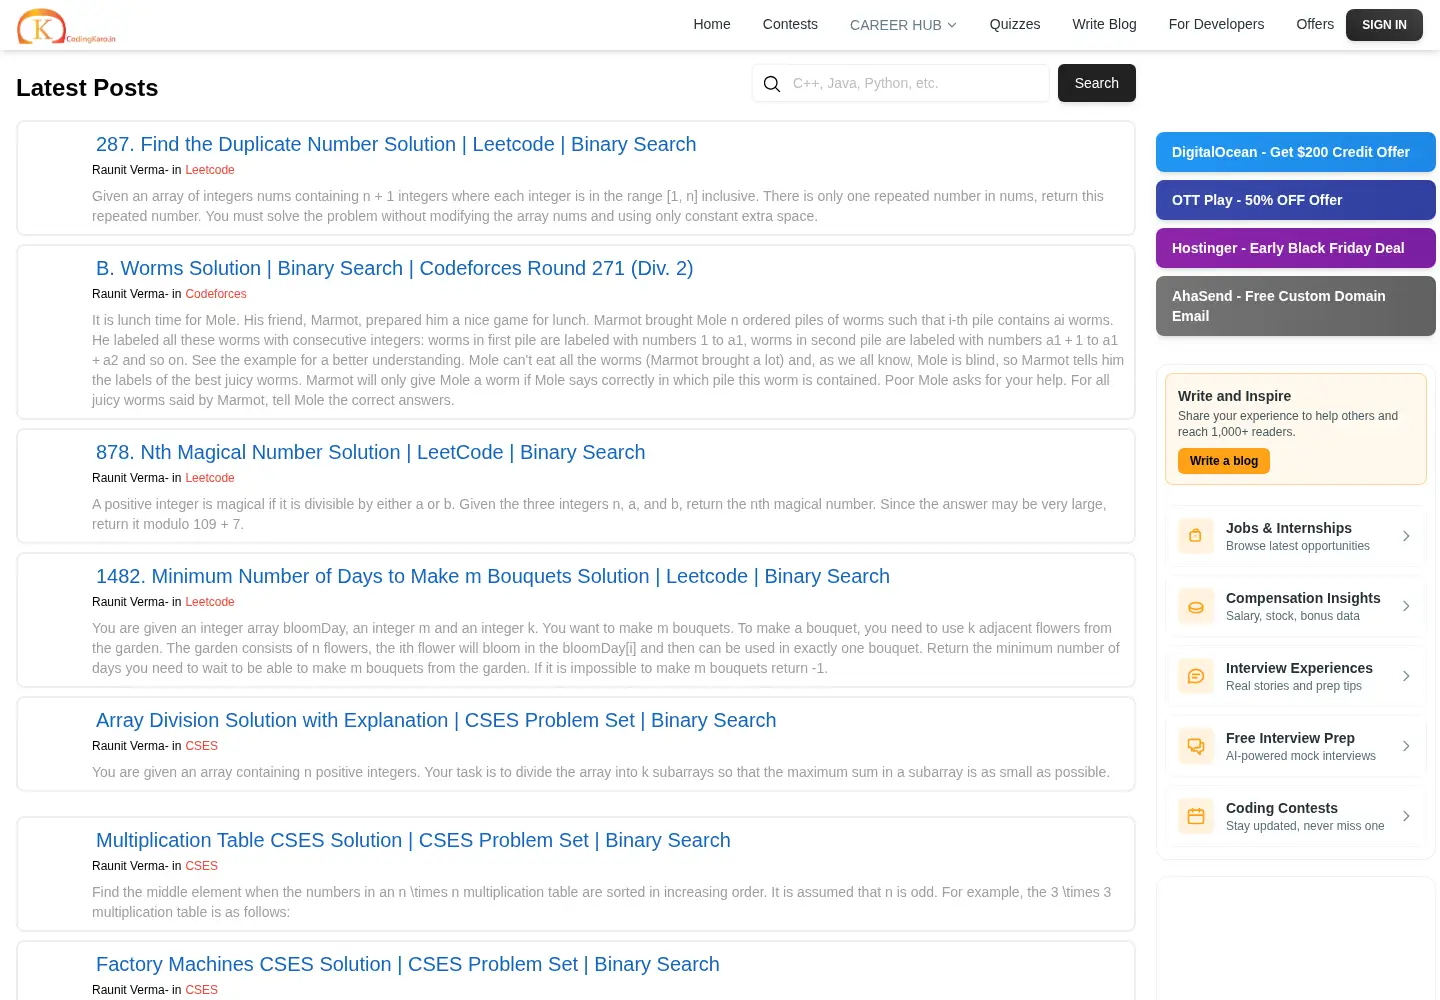Screen dimensions: 1440x1000
Task: Click the Compensation Insights coin icon
Action: [x=1195, y=606]
